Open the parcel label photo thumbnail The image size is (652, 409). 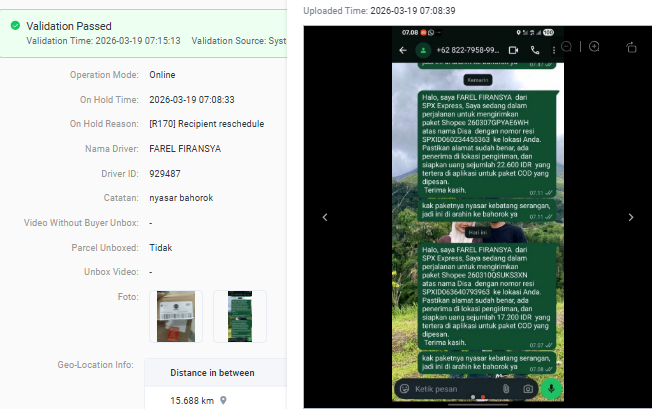(176, 316)
